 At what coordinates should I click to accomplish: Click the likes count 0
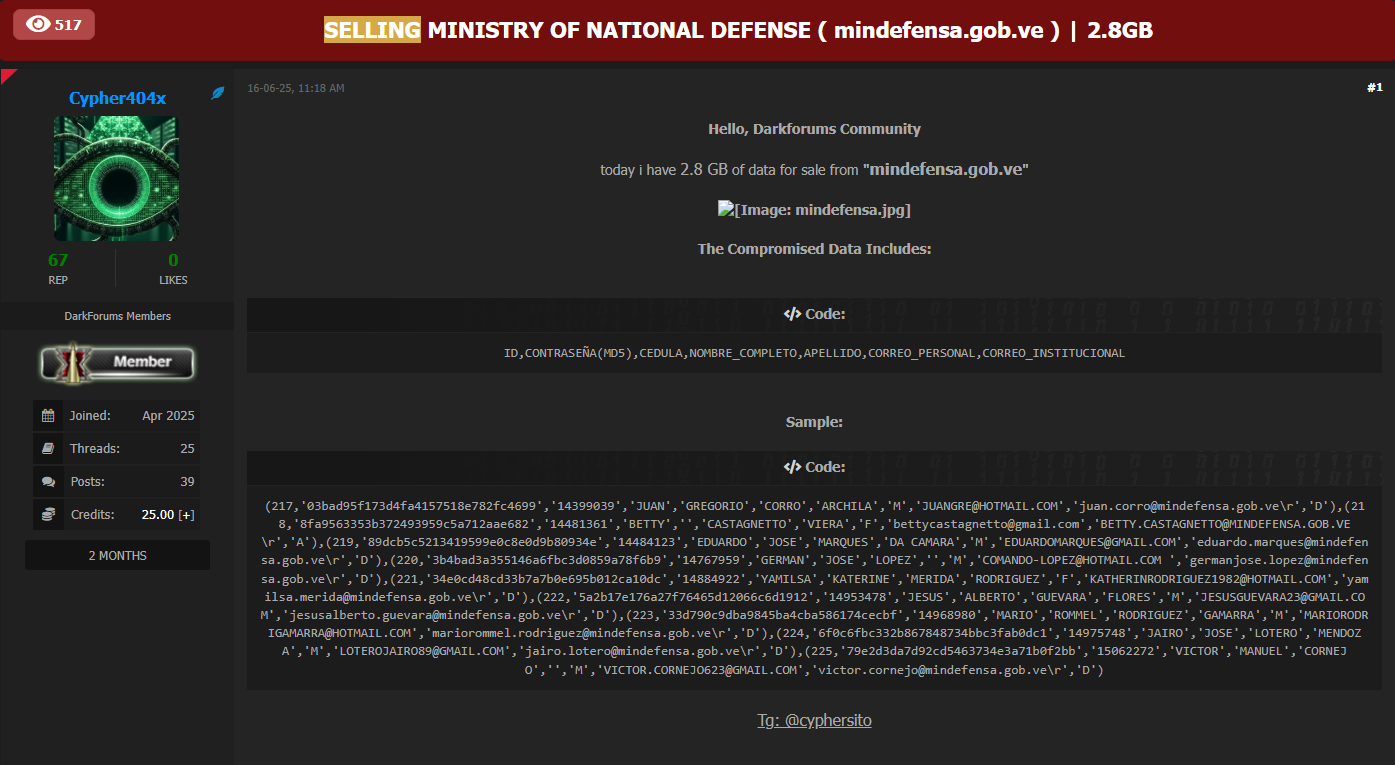(173, 260)
